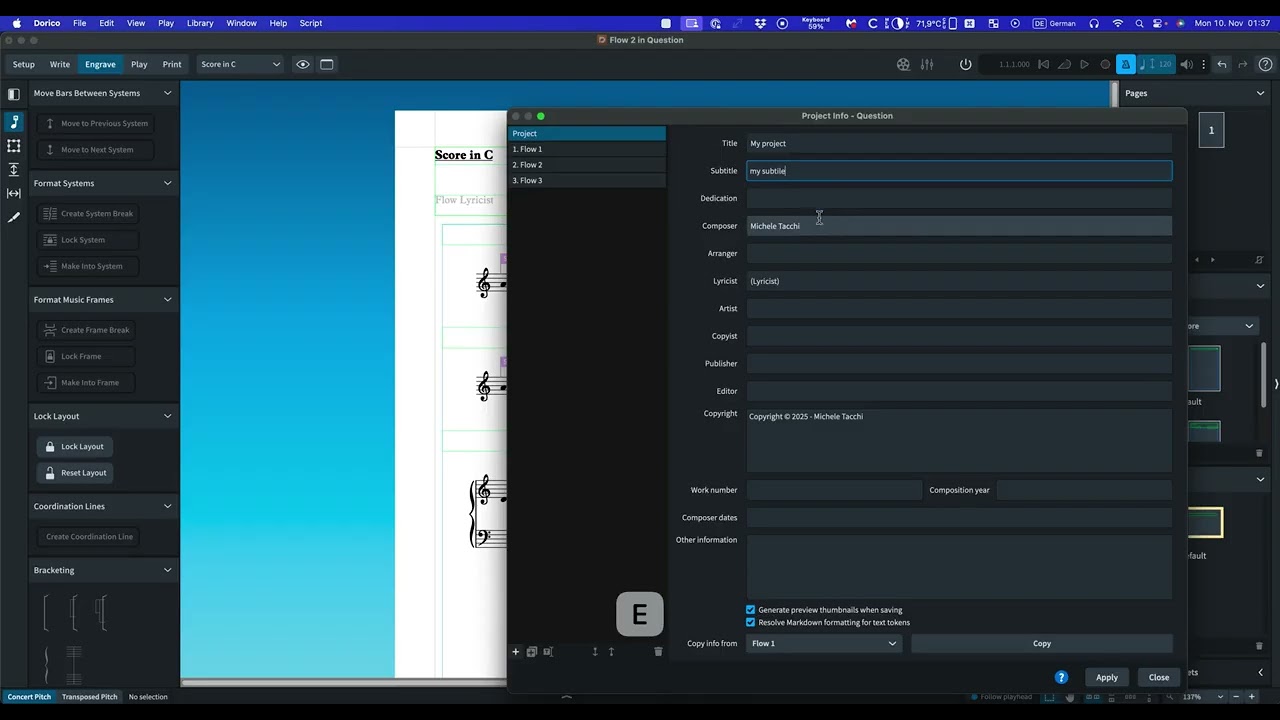Open the Library menu

point(200,23)
